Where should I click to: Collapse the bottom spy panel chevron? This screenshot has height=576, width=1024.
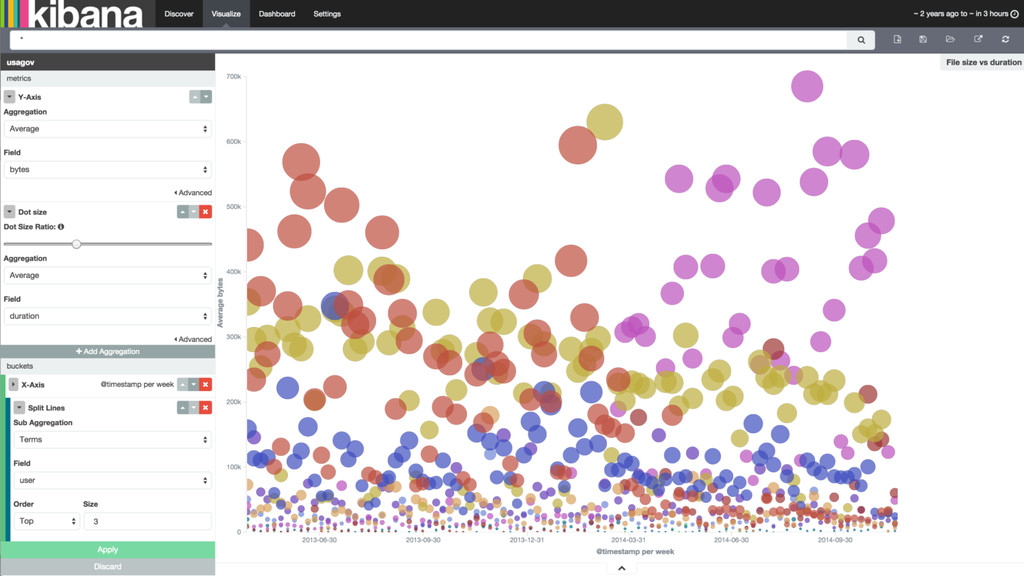click(x=622, y=568)
